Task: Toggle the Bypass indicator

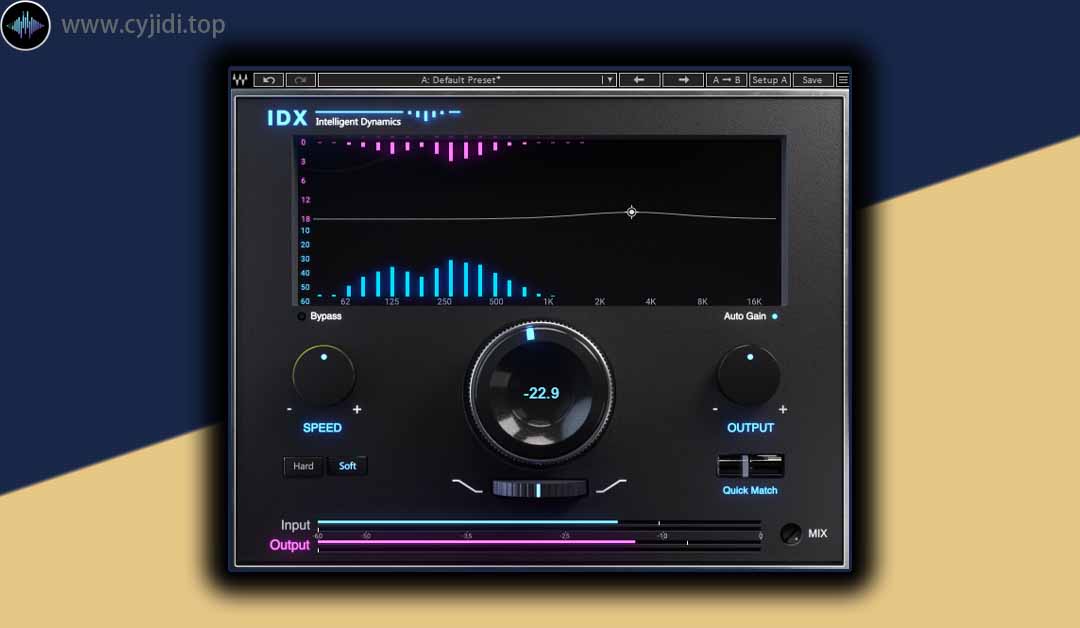Action: [301, 316]
